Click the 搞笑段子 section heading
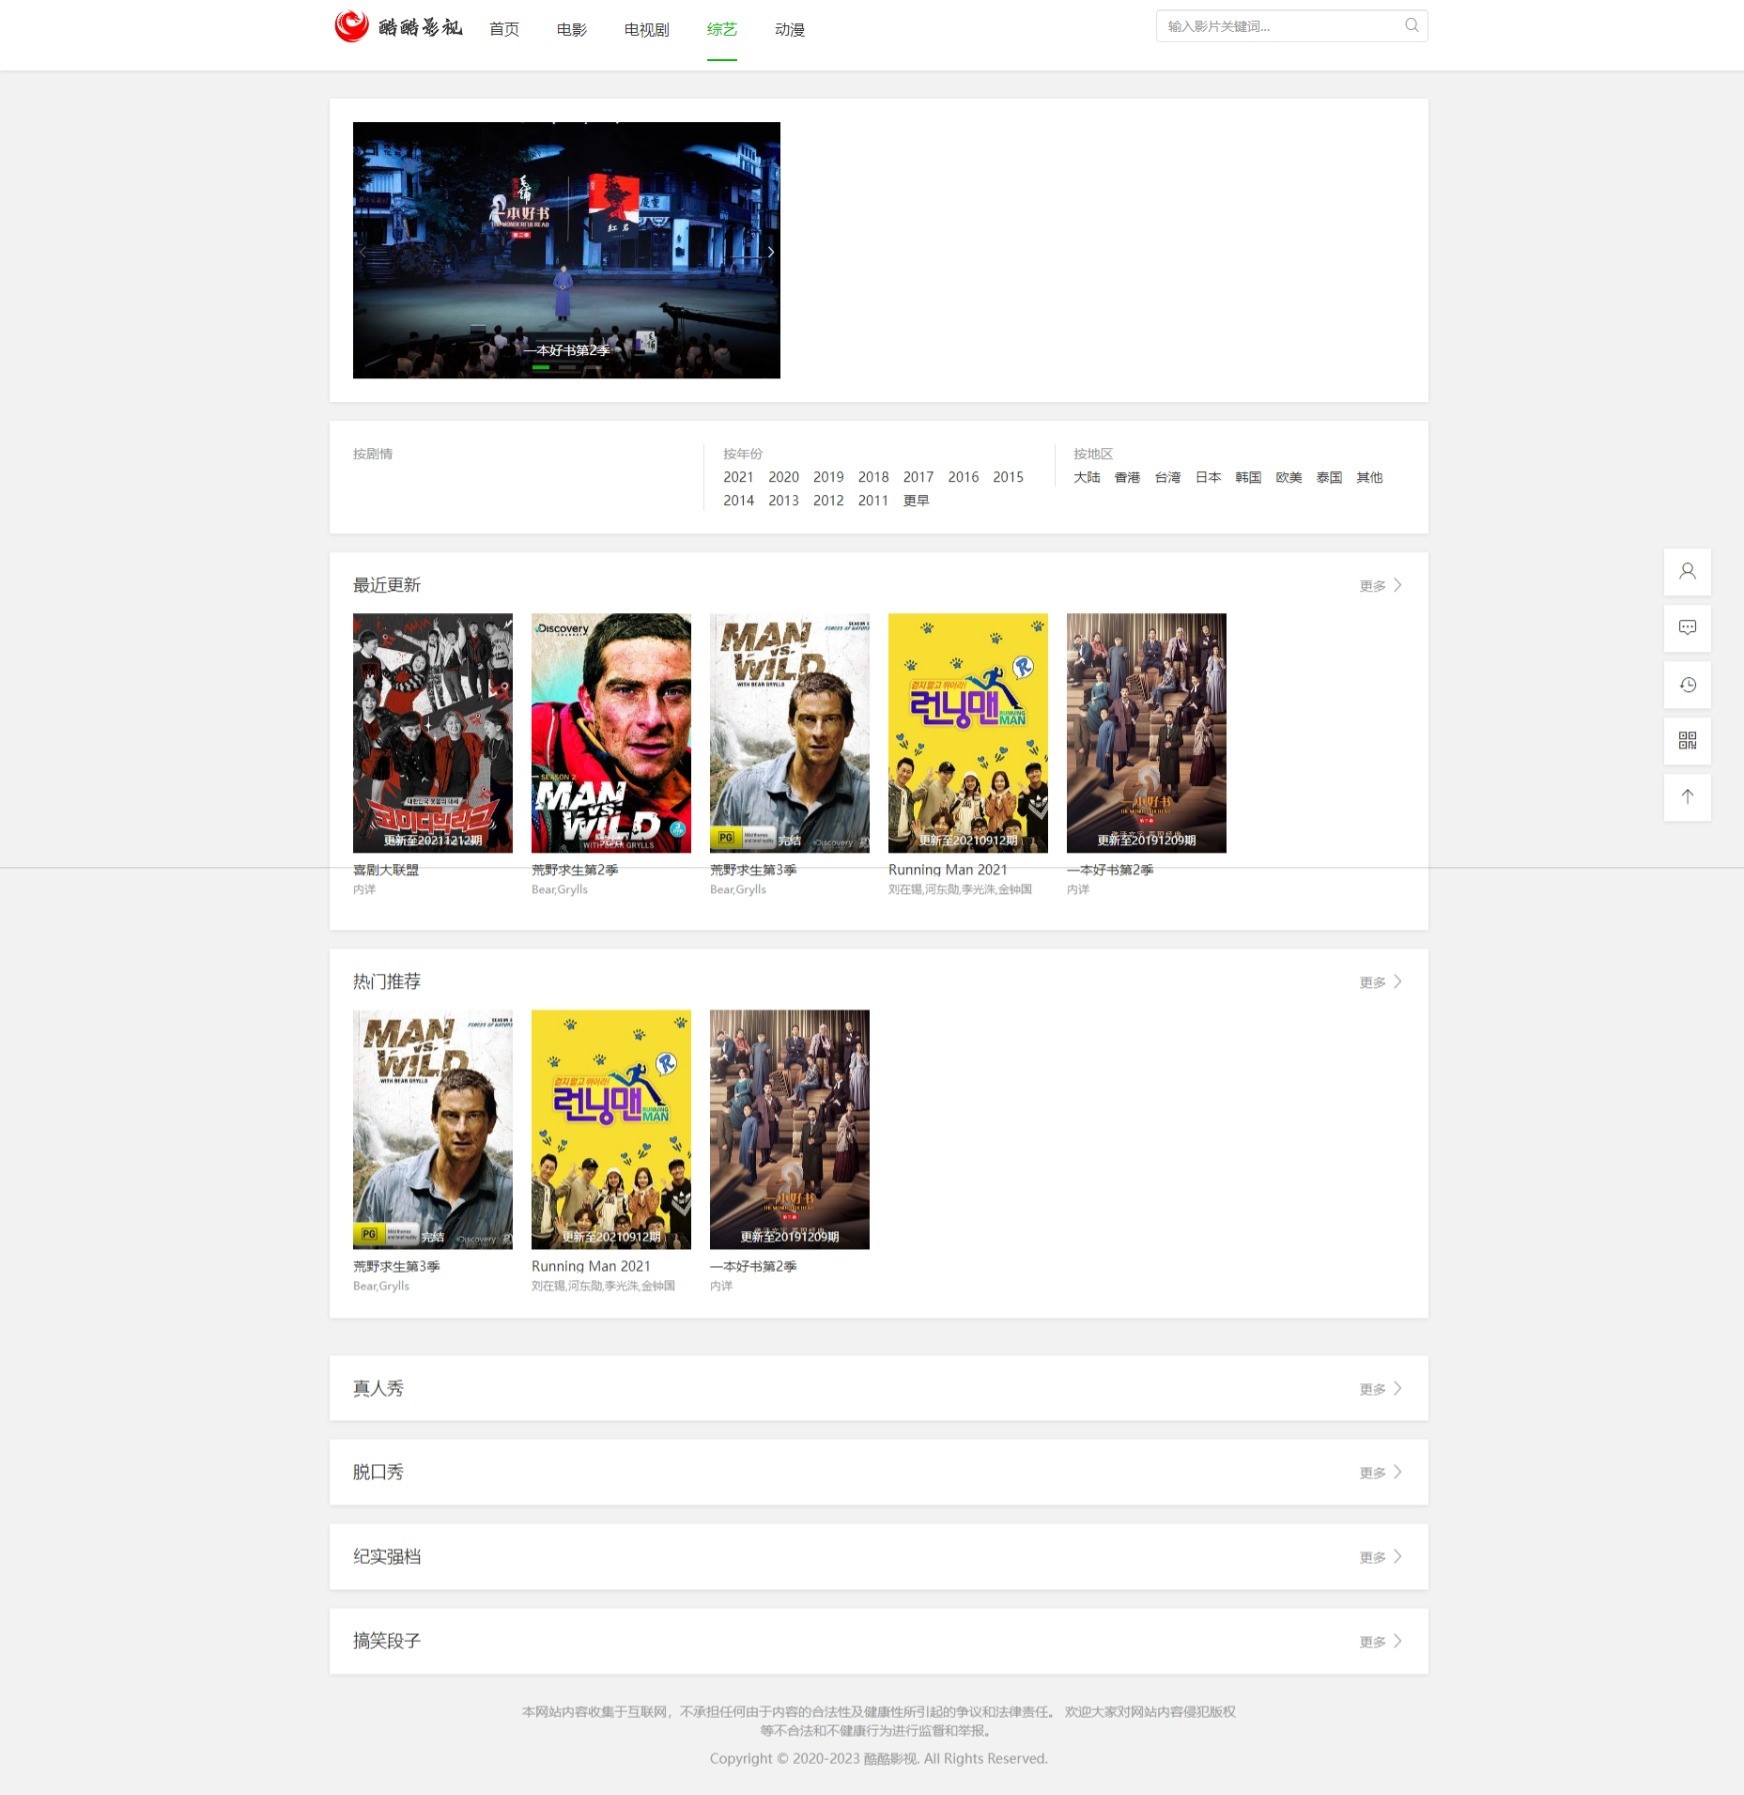Image resolution: width=1744 pixels, height=1795 pixels. (387, 1641)
